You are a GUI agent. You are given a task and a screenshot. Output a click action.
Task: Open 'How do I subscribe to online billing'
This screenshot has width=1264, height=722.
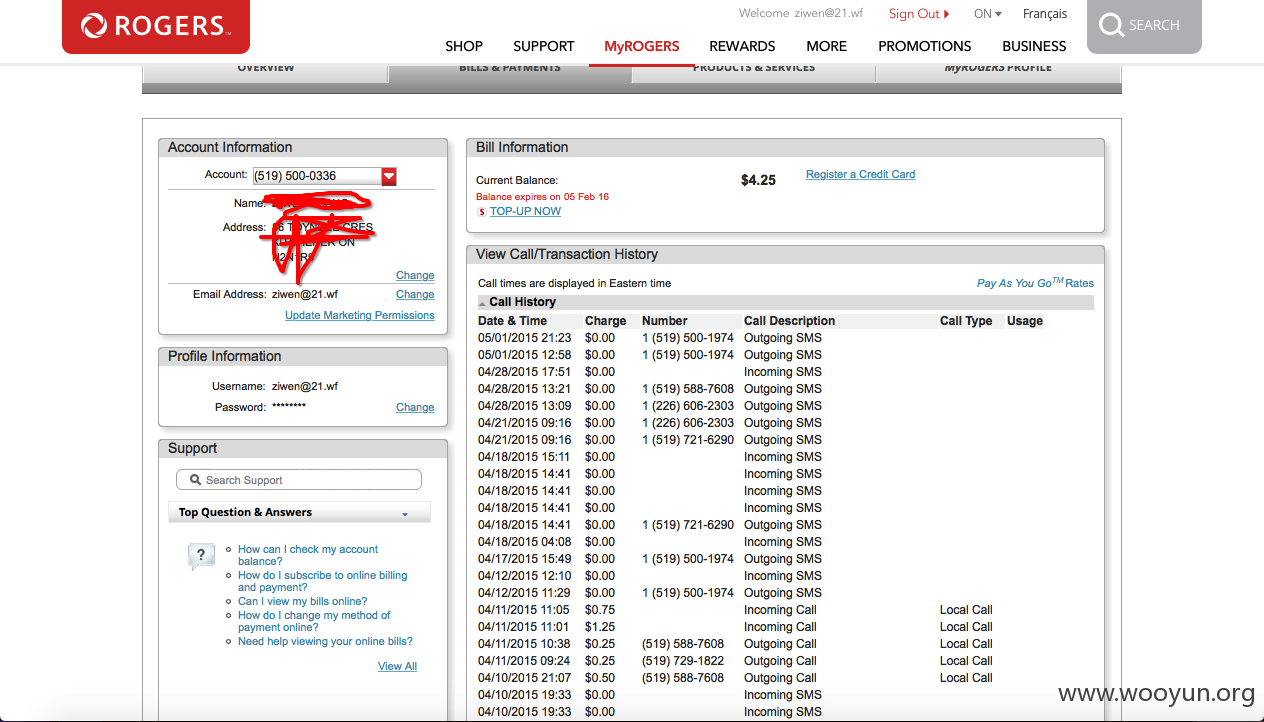point(322,582)
